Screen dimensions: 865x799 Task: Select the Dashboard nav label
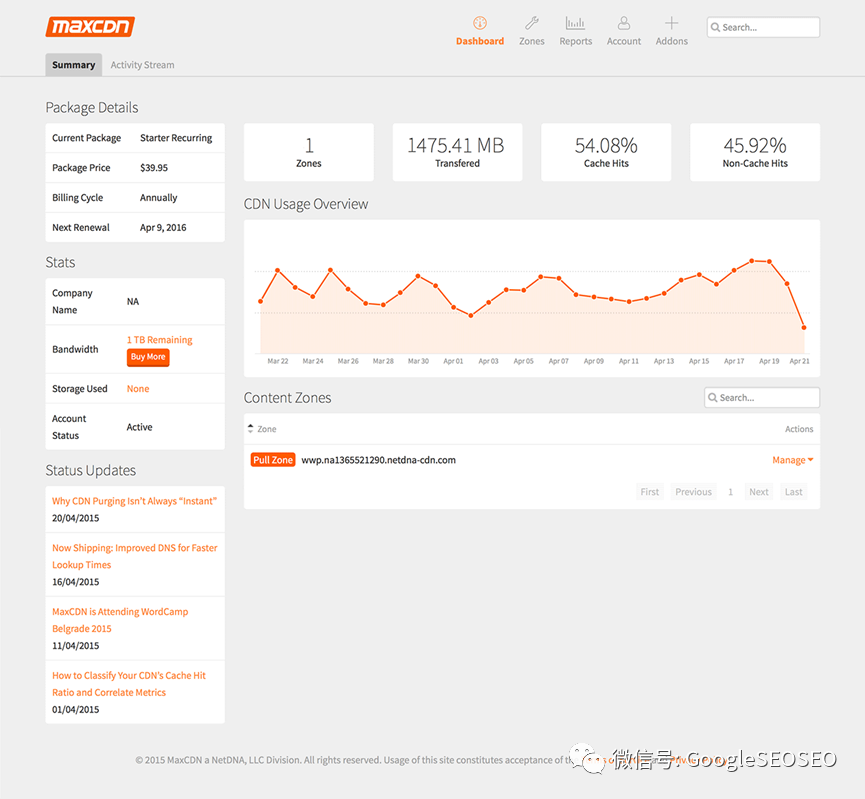point(480,41)
